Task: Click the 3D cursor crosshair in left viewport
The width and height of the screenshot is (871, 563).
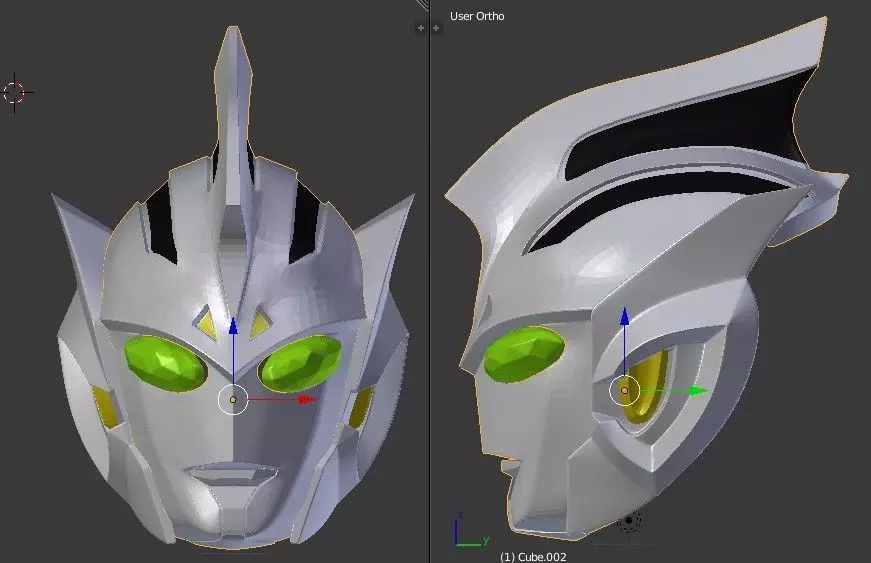Action: 15,93
